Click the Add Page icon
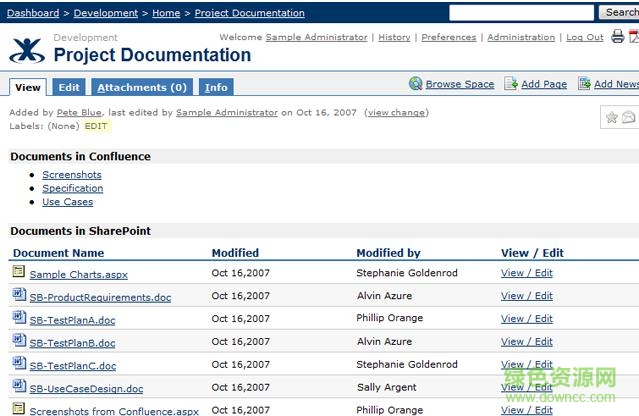The width and height of the screenshot is (639, 416). click(x=511, y=84)
